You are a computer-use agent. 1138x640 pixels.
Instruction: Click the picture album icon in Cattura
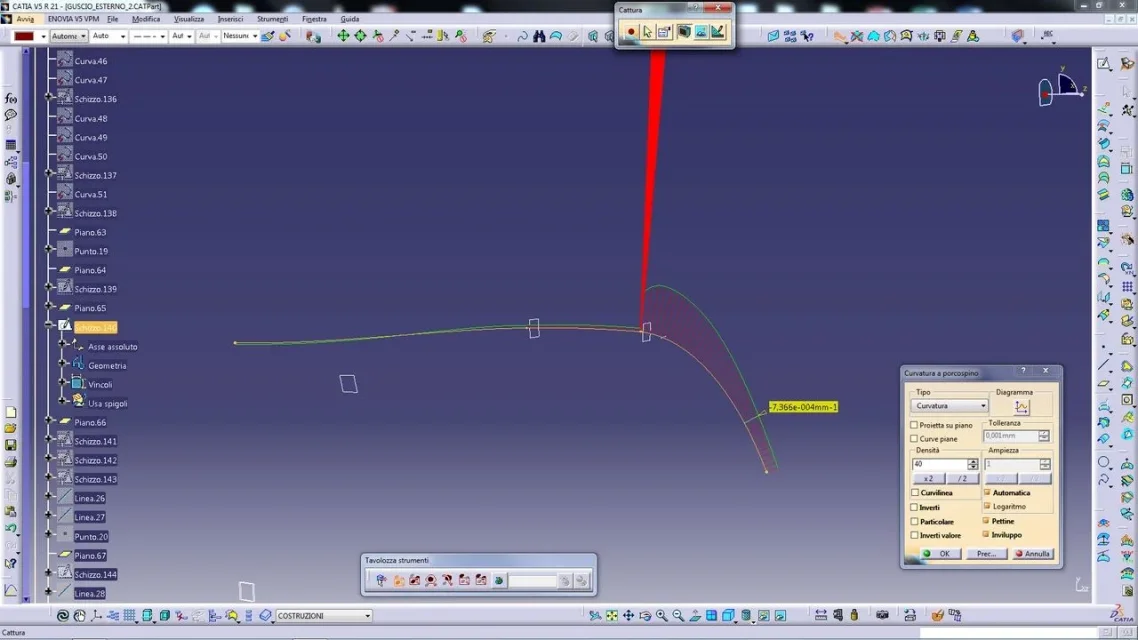(700, 32)
